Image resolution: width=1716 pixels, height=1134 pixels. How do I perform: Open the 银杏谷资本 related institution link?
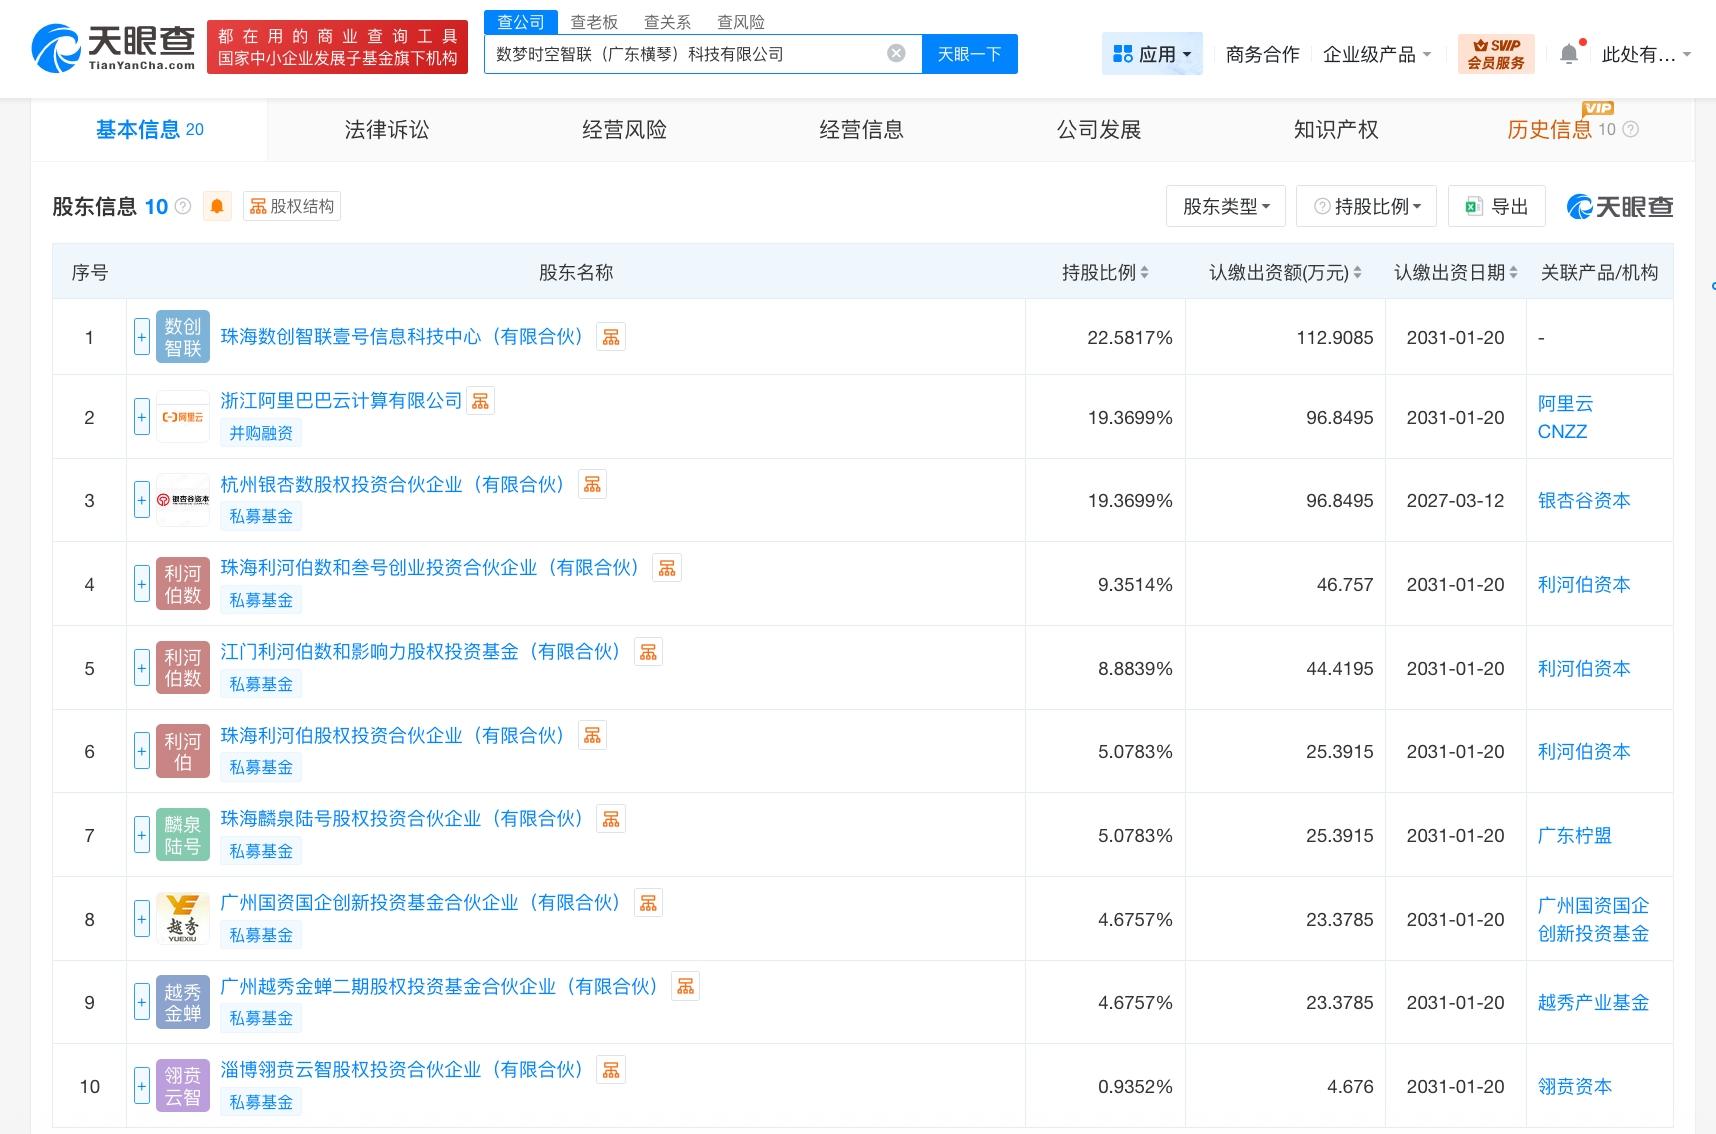point(1583,501)
